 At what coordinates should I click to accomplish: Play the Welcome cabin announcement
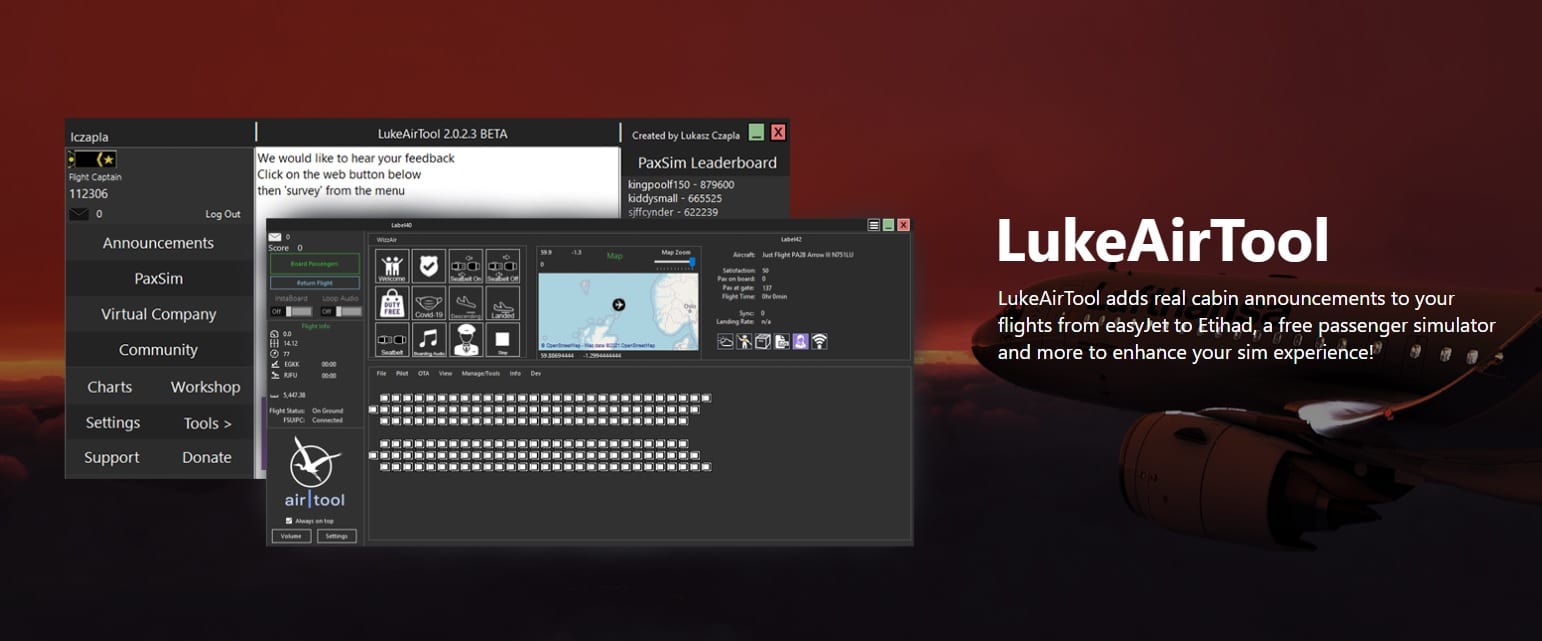[393, 266]
